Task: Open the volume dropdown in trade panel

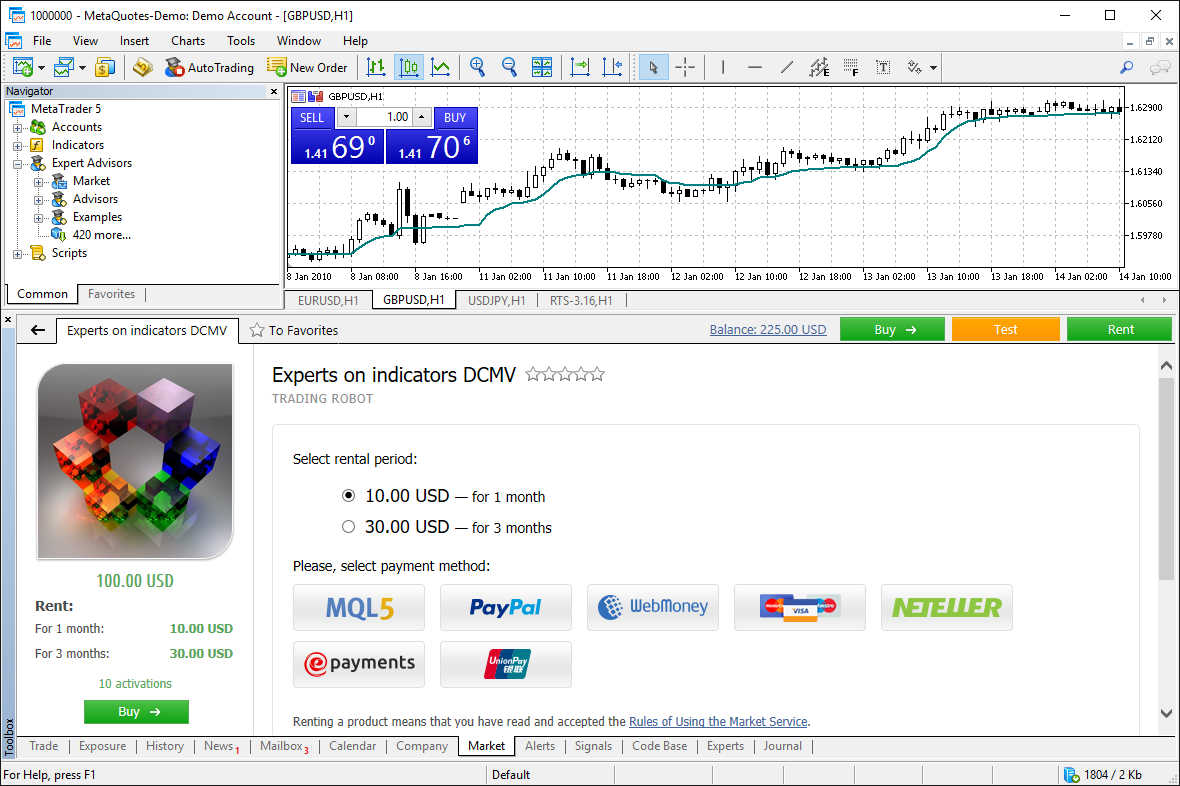Action: coord(346,117)
